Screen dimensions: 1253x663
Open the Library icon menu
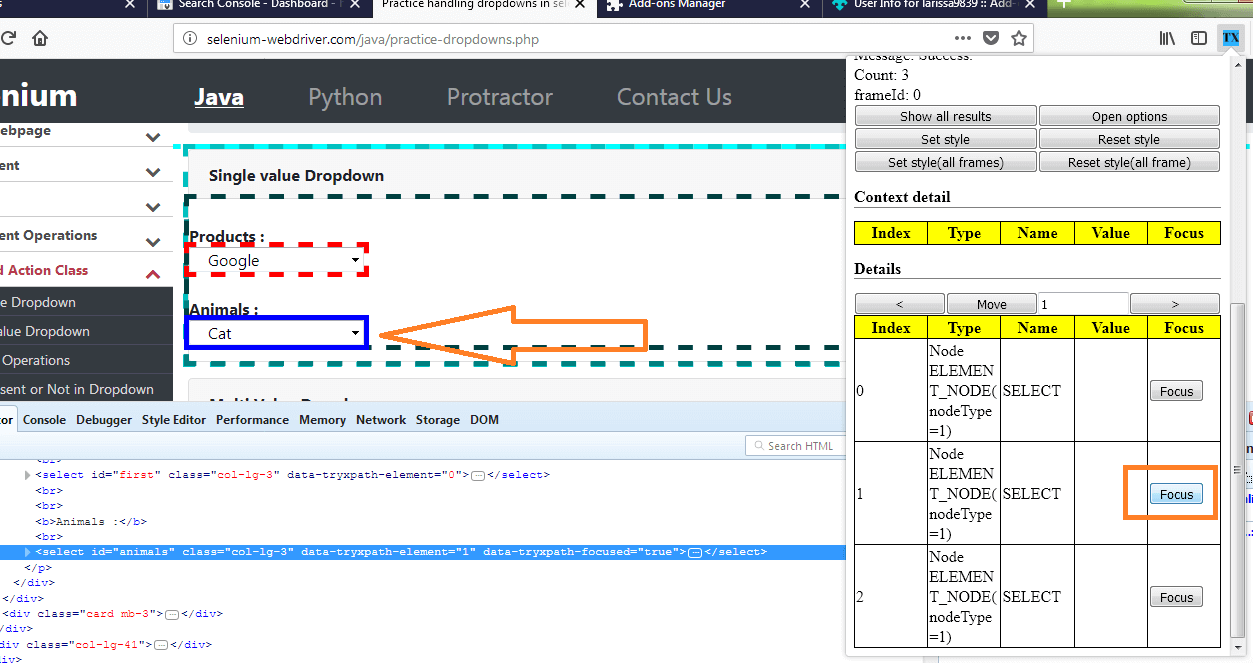pyautogui.click(x=1166, y=38)
